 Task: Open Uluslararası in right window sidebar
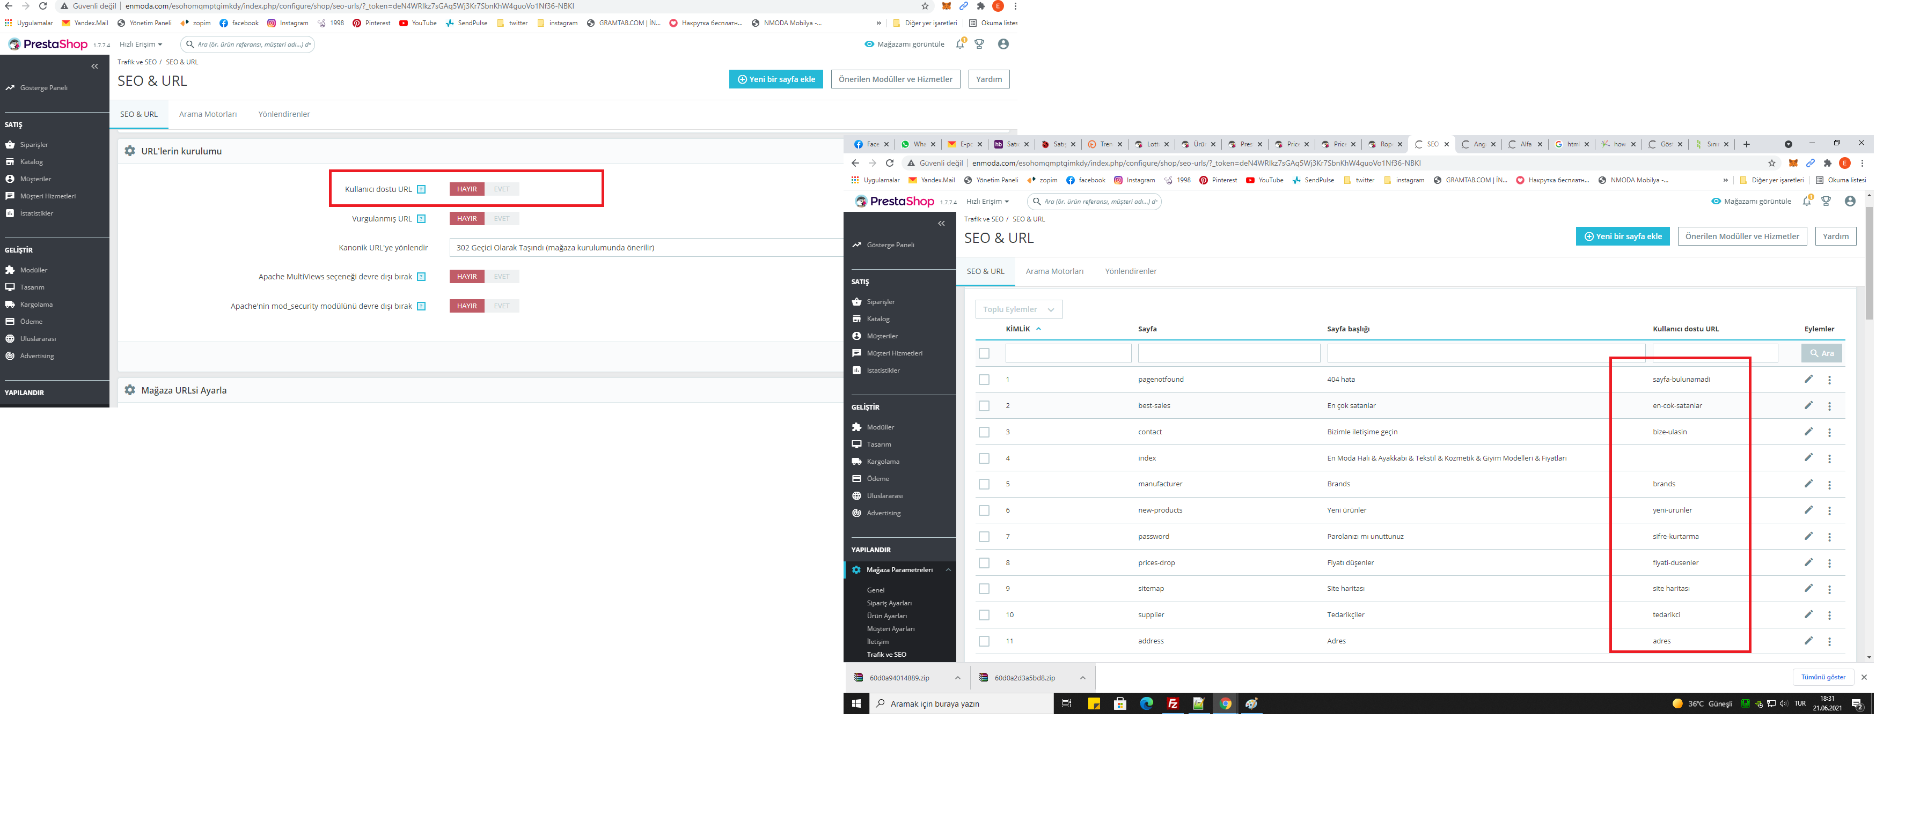pos(884,496)
